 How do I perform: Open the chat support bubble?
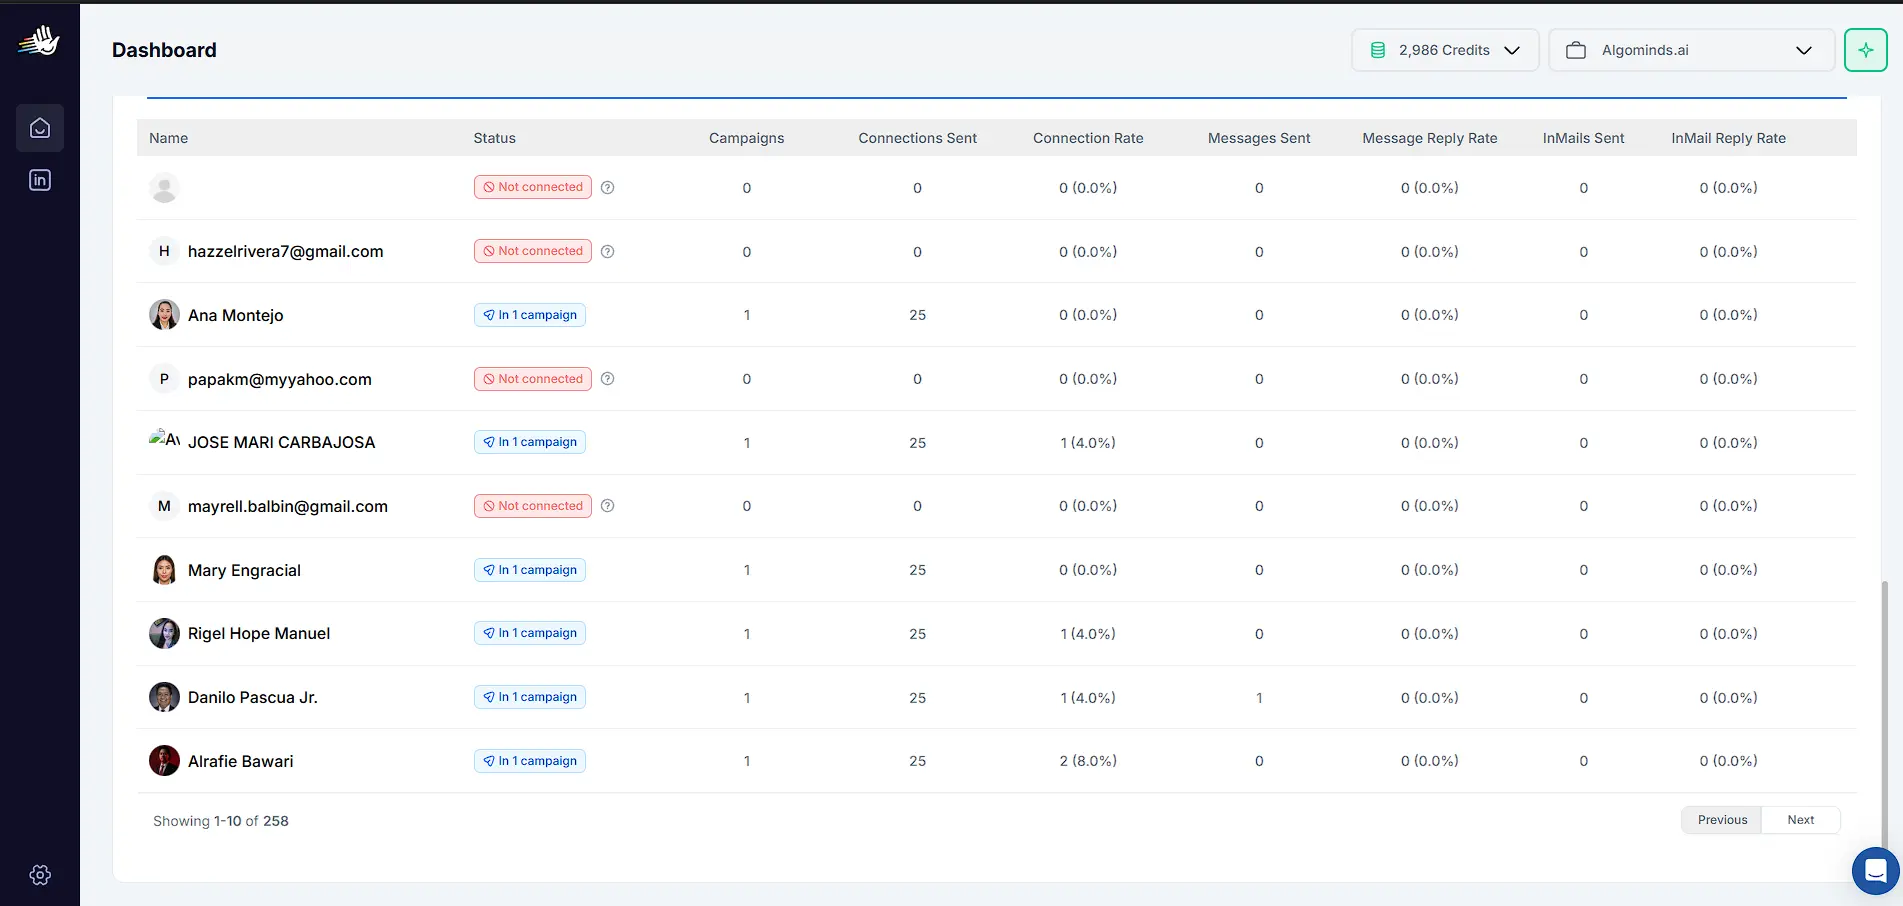pyautogui.click(x=1876, y=871)
